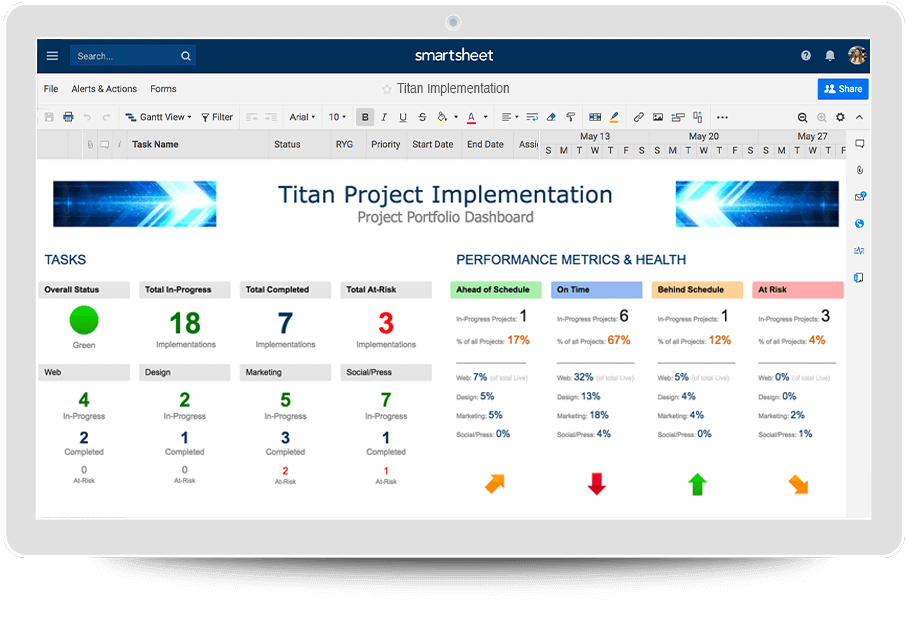This screenshot has width=908, height=640.
Task: Click the insert image icon
Action: pyautogui.click(x=658, y=117)
